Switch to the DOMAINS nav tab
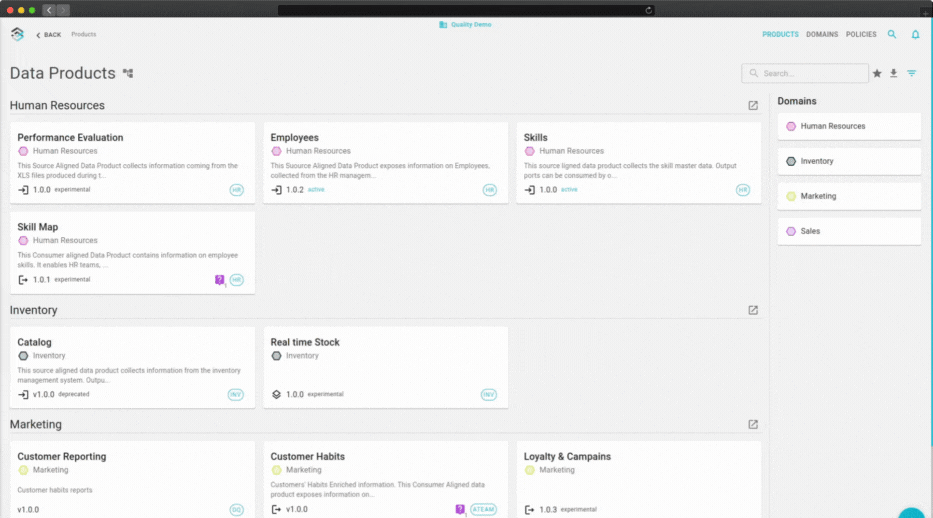933x518 pixels. 822,34
